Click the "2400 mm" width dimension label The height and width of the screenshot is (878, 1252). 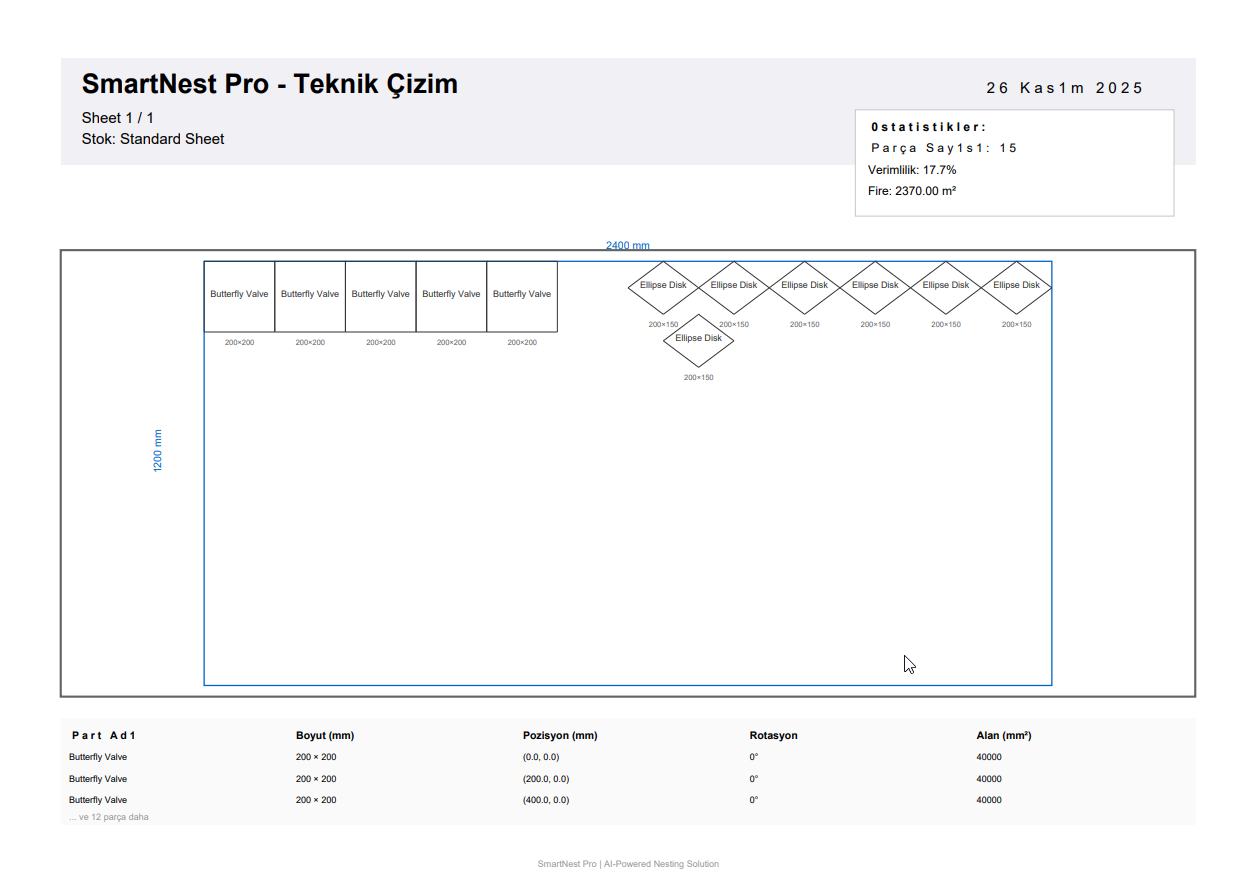point(628,245)
